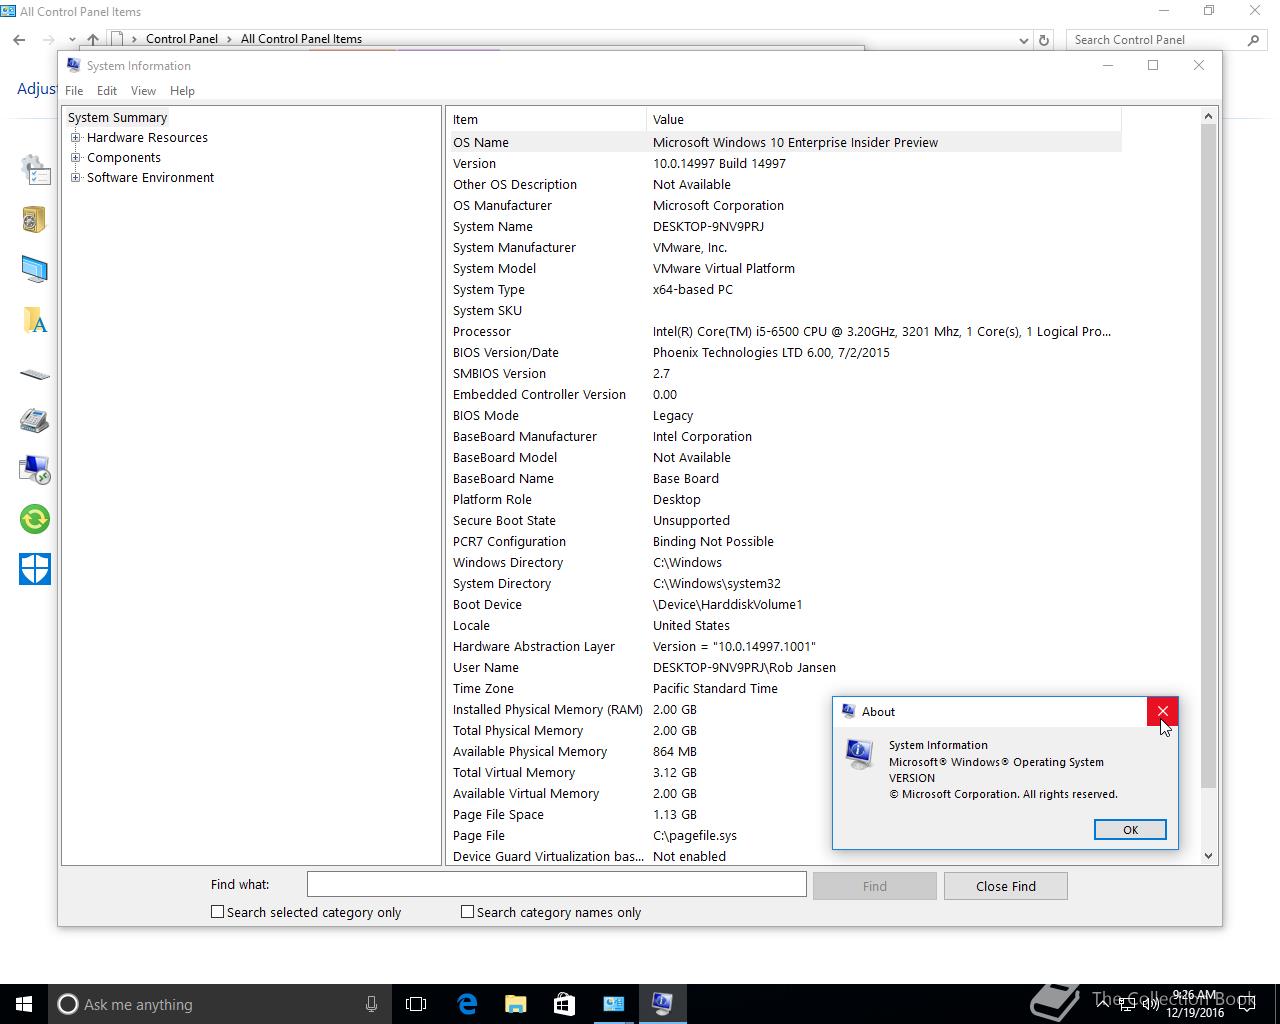Open the monitor display icon in Control Panel

pos(35,269)
